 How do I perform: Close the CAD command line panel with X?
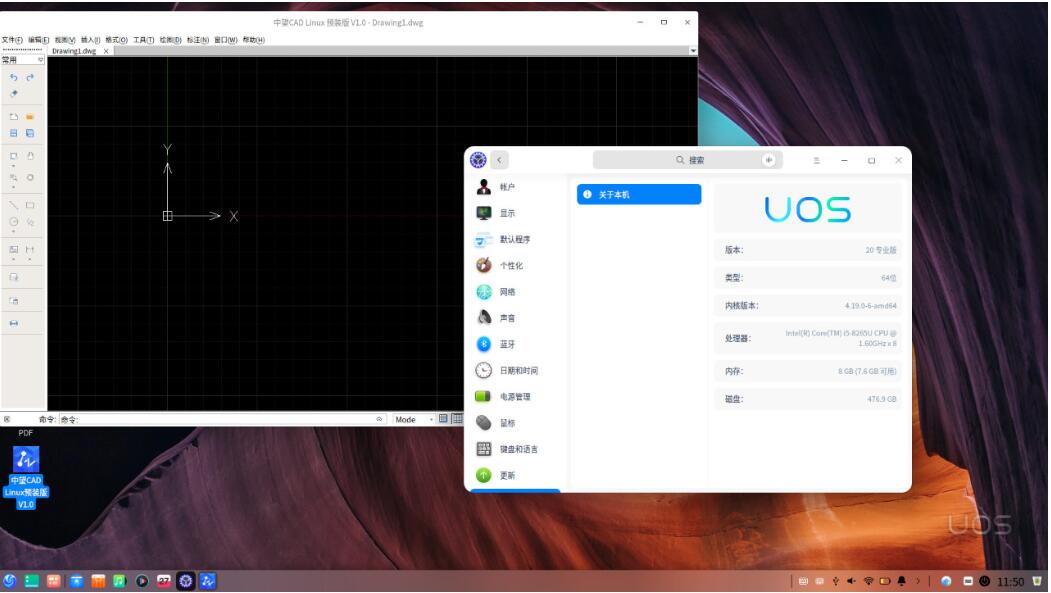click(x=7, y=419)
